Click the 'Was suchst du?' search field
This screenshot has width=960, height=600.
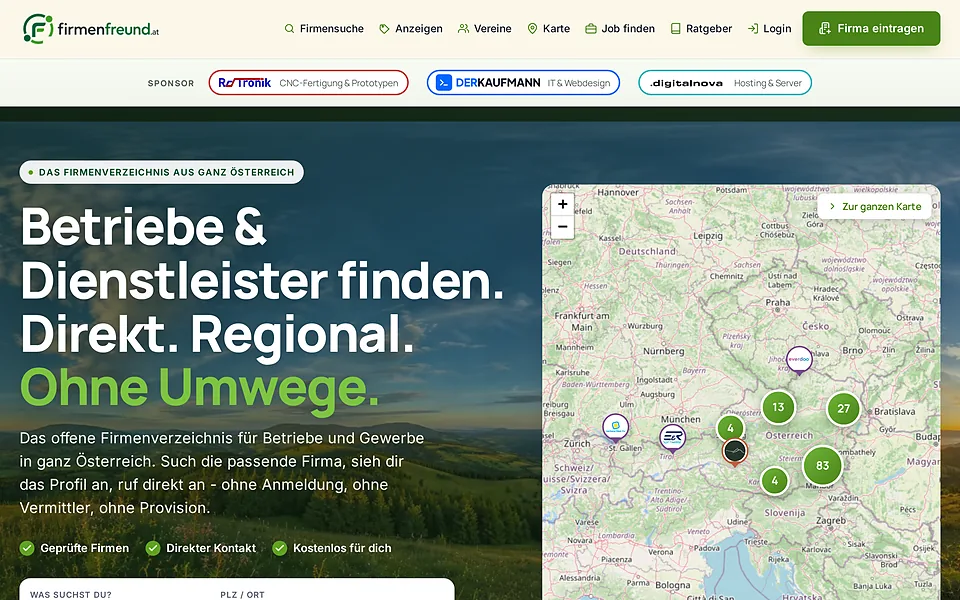point(119,592)
